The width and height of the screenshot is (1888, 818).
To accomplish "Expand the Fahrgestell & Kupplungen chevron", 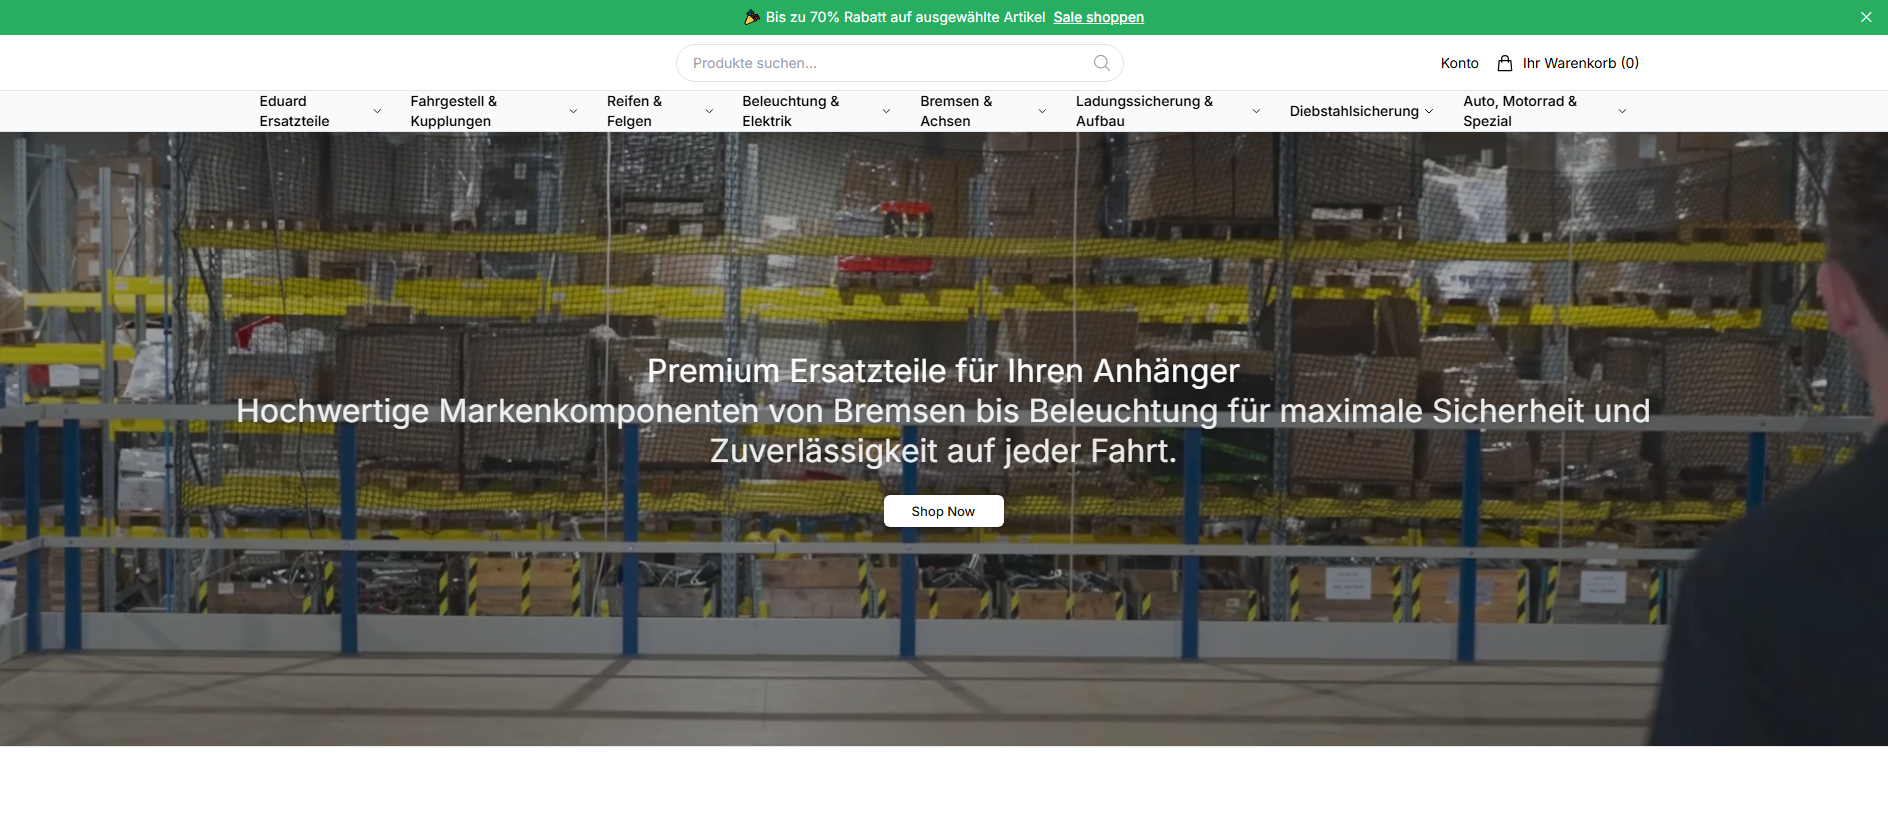I will click(x=573, y=111).
